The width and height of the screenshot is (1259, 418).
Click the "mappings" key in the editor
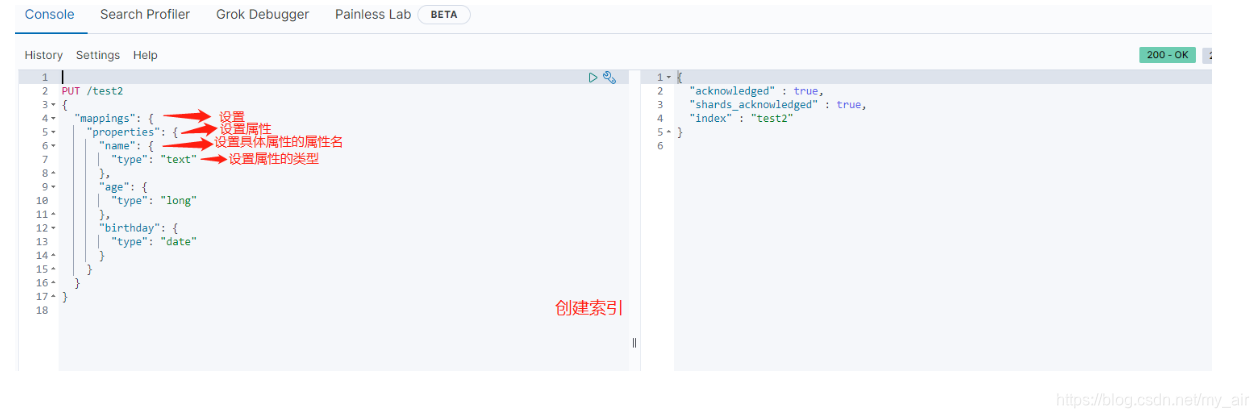tap(104, 119)
